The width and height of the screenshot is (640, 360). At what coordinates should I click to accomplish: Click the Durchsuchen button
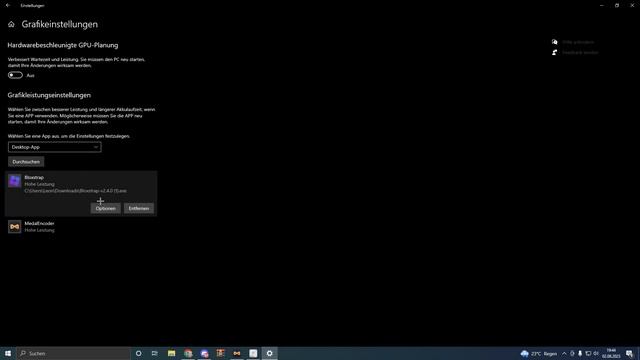coord(26,162)
